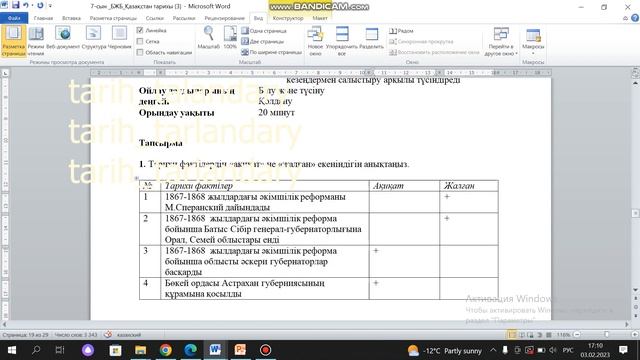Open Bandicam recorder from taskbar
Image resolution: width=640 pixels, height=360 pixels.
[265, 350]
